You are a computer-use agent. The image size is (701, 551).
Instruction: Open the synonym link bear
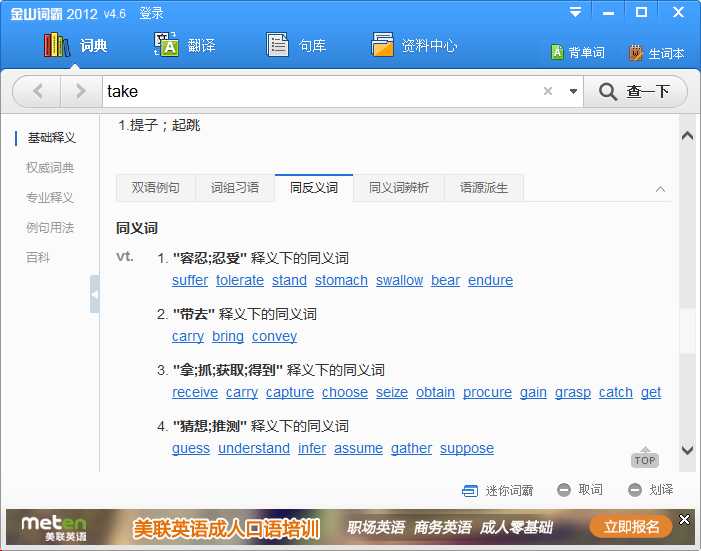pyautogui.click(x=446, y=280)
